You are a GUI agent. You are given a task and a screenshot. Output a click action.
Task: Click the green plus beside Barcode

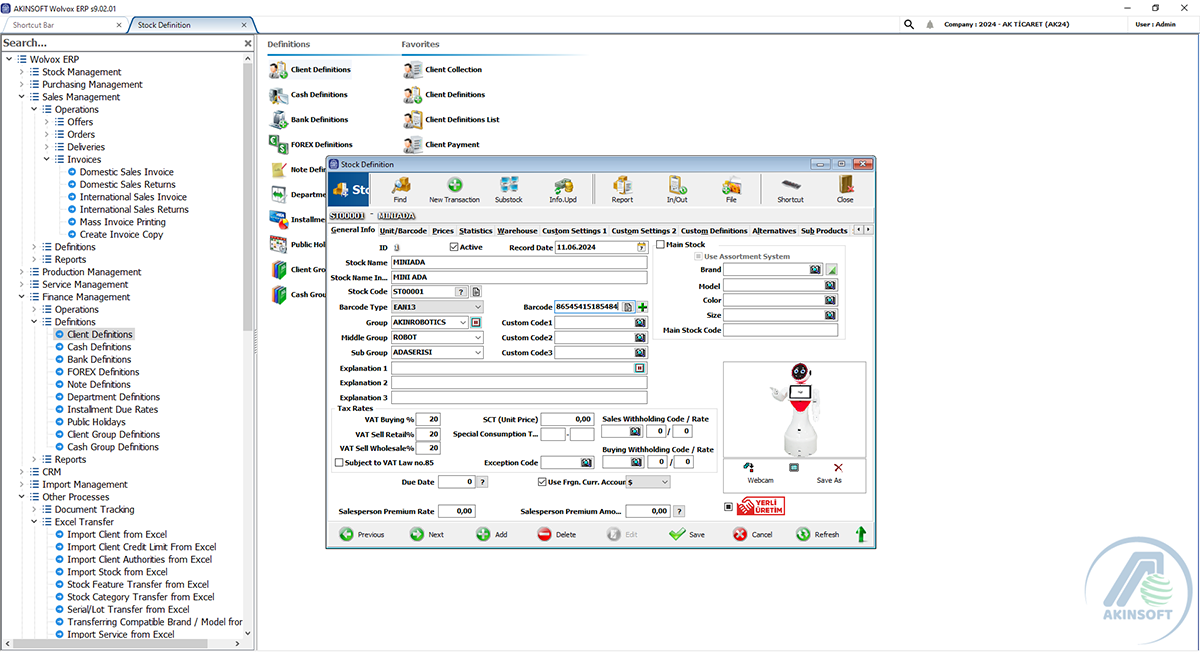pos(642,307)
